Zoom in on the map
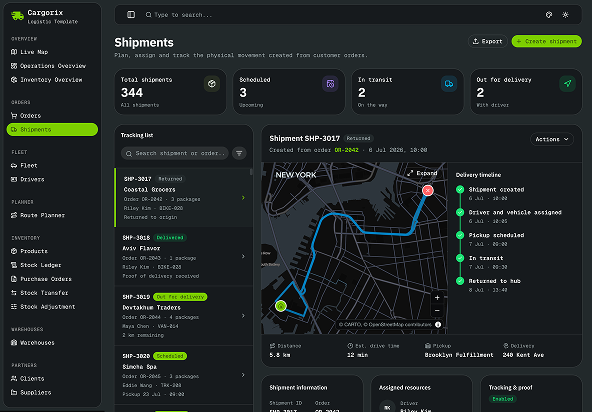The width and height of the screenshot is (592, 412). 437,298
